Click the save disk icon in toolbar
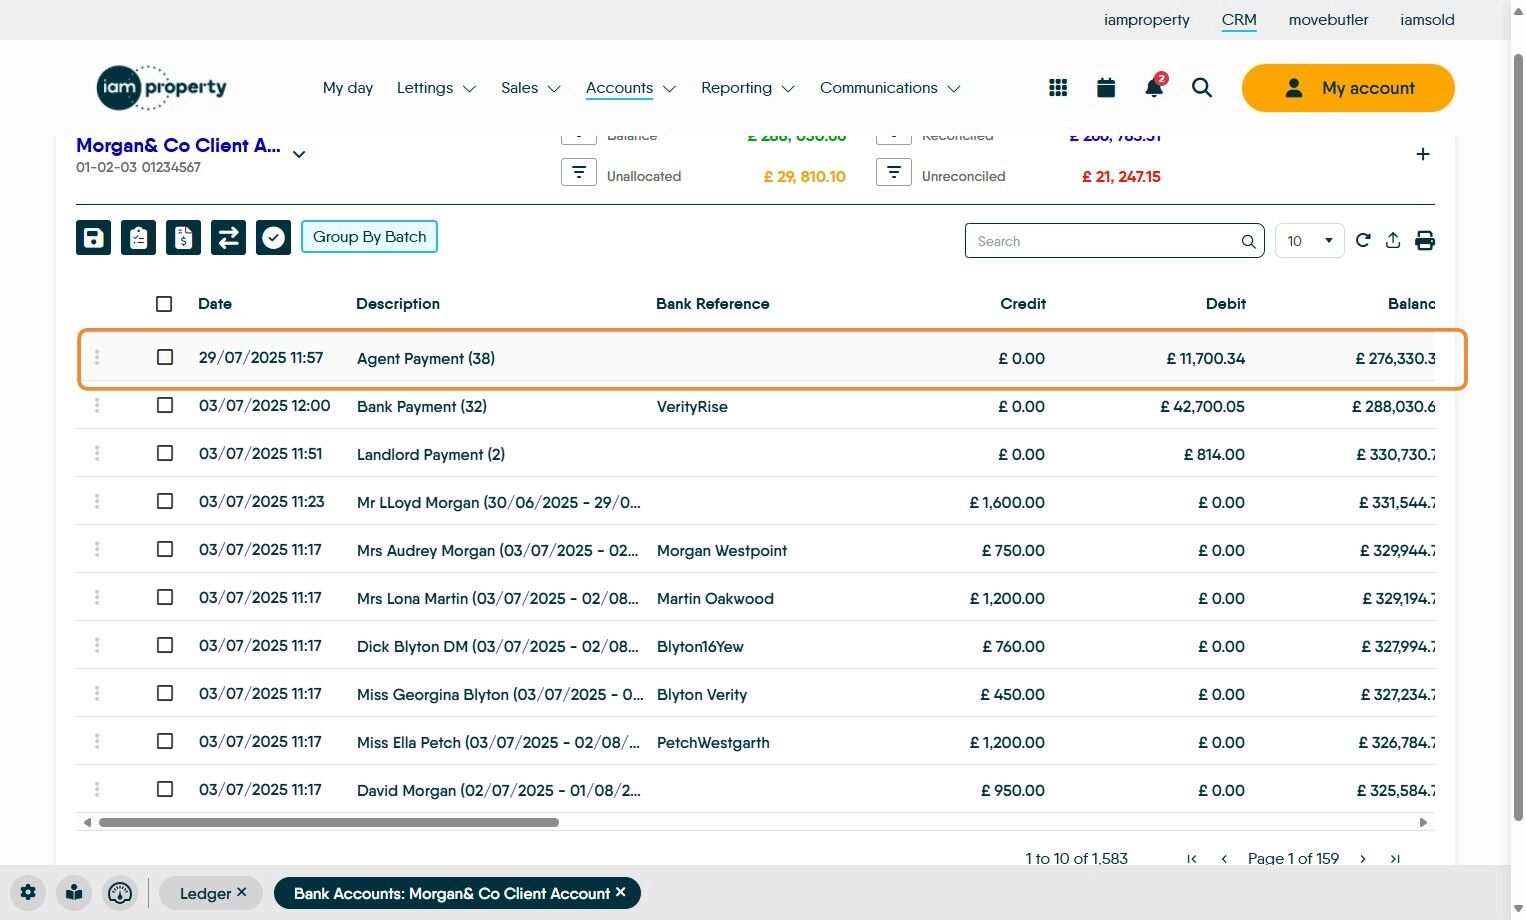This screenshot has height=920, width=1526. (93, 238)
